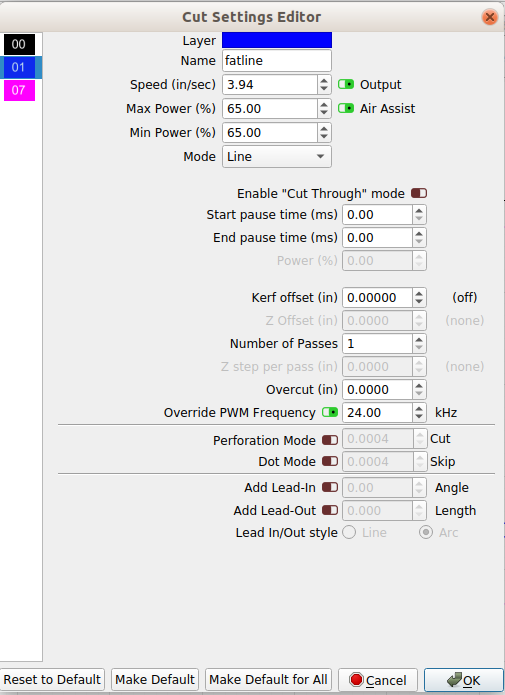Click the Name field containing fatline
Image resolution: width=505 pixels, height=695 pixels.
tap(277, 60)
